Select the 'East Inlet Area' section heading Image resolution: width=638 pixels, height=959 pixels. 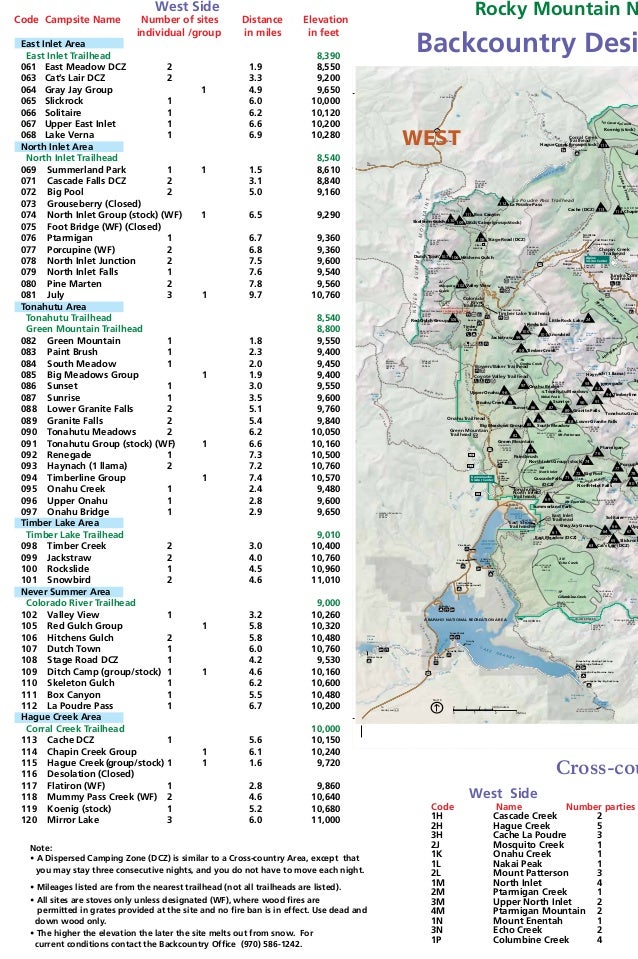point(69,43)
